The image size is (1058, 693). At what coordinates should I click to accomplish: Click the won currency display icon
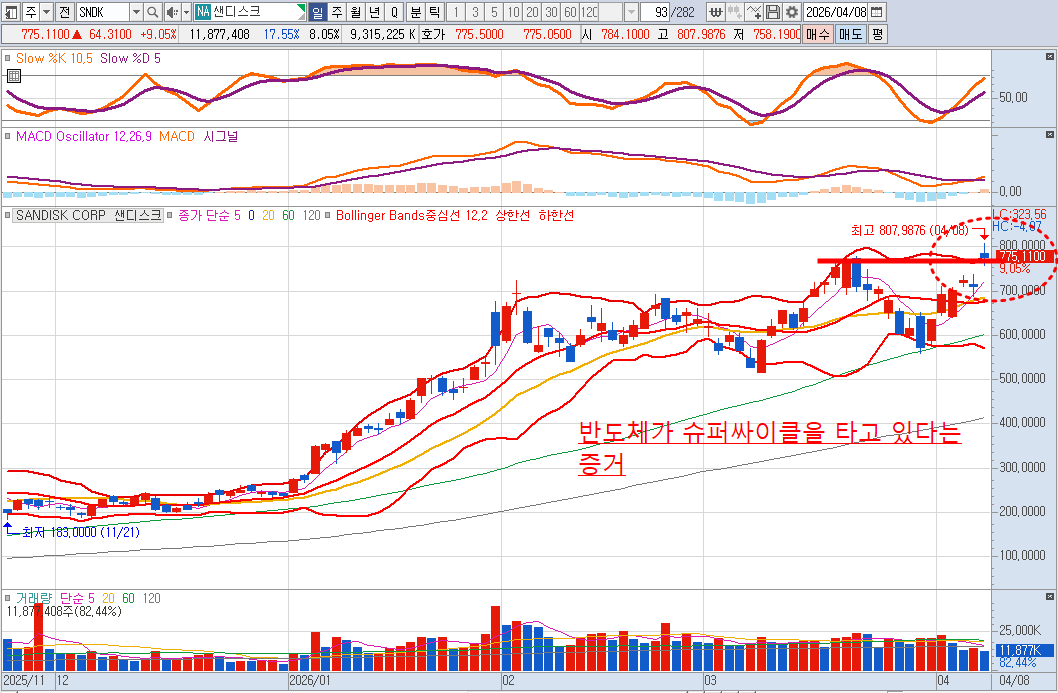(716, 12)
